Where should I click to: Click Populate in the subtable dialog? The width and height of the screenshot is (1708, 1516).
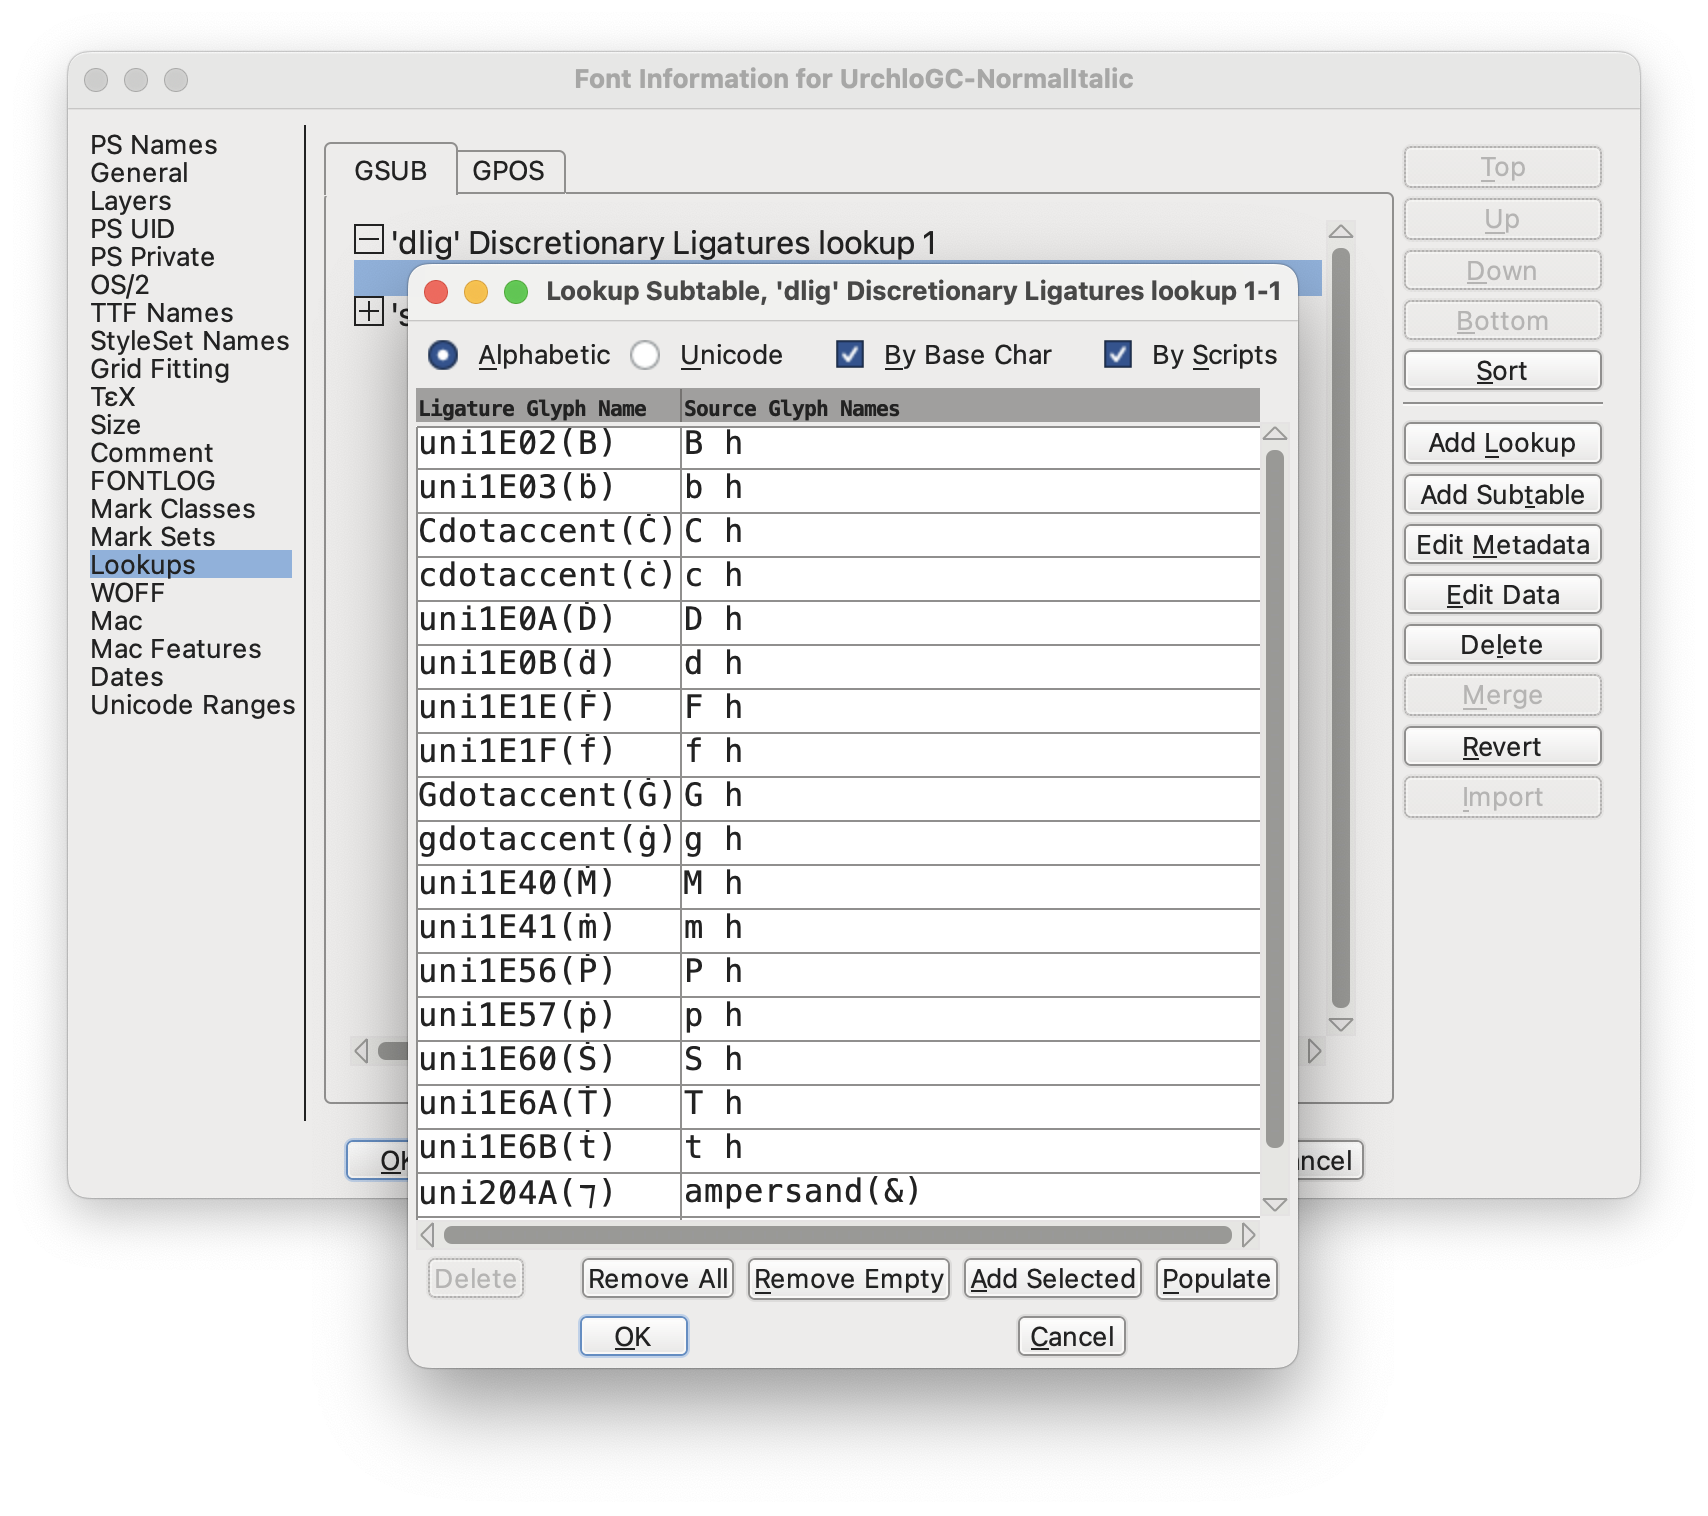tap(1215, 1278)
